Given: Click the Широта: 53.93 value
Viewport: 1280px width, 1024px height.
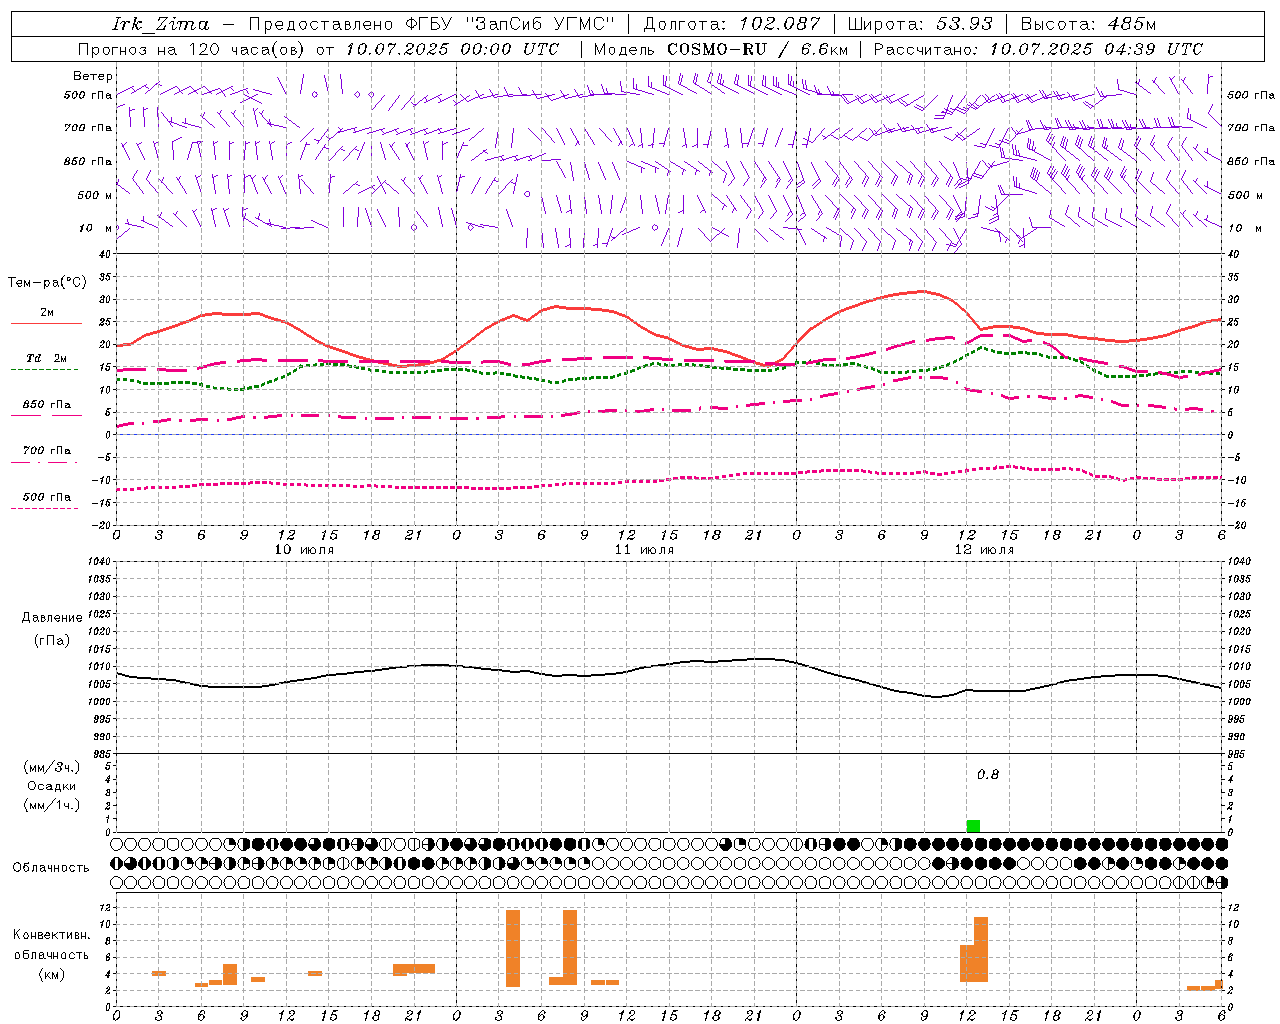Looking at the screenshot, I should pos(921,24).
